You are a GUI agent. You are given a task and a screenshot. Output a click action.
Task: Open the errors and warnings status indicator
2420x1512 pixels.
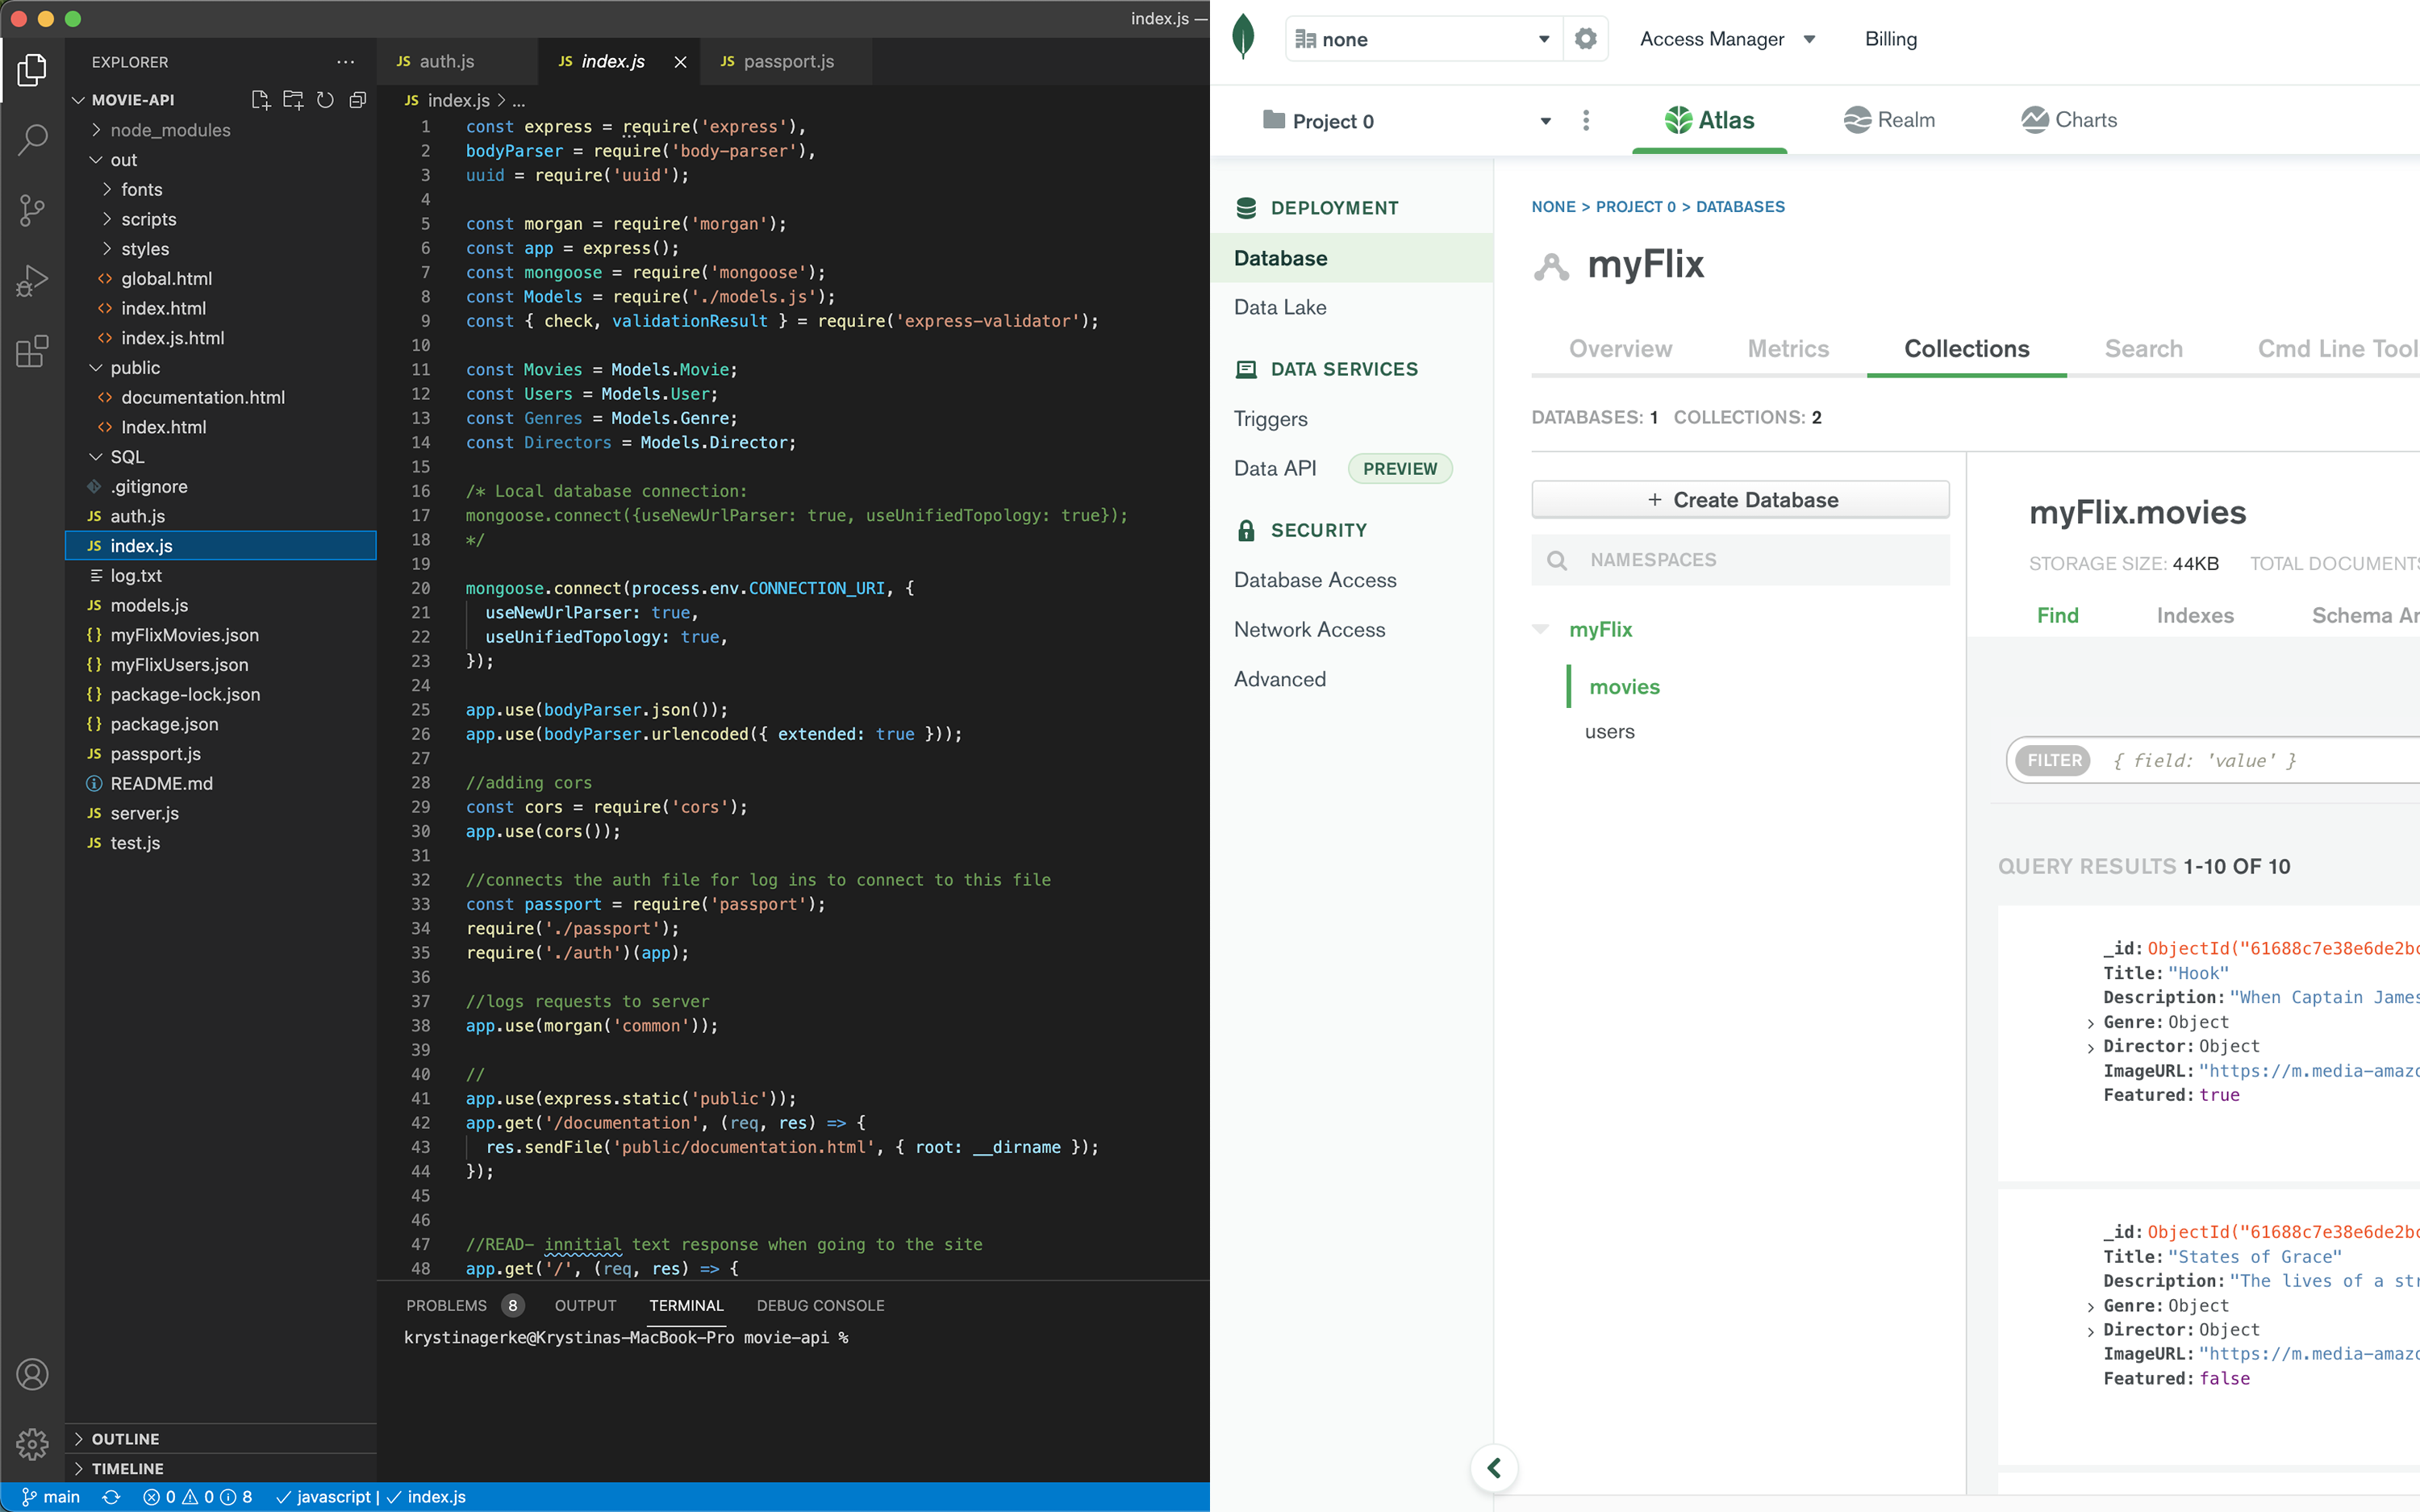click(x=197, y=1497)
